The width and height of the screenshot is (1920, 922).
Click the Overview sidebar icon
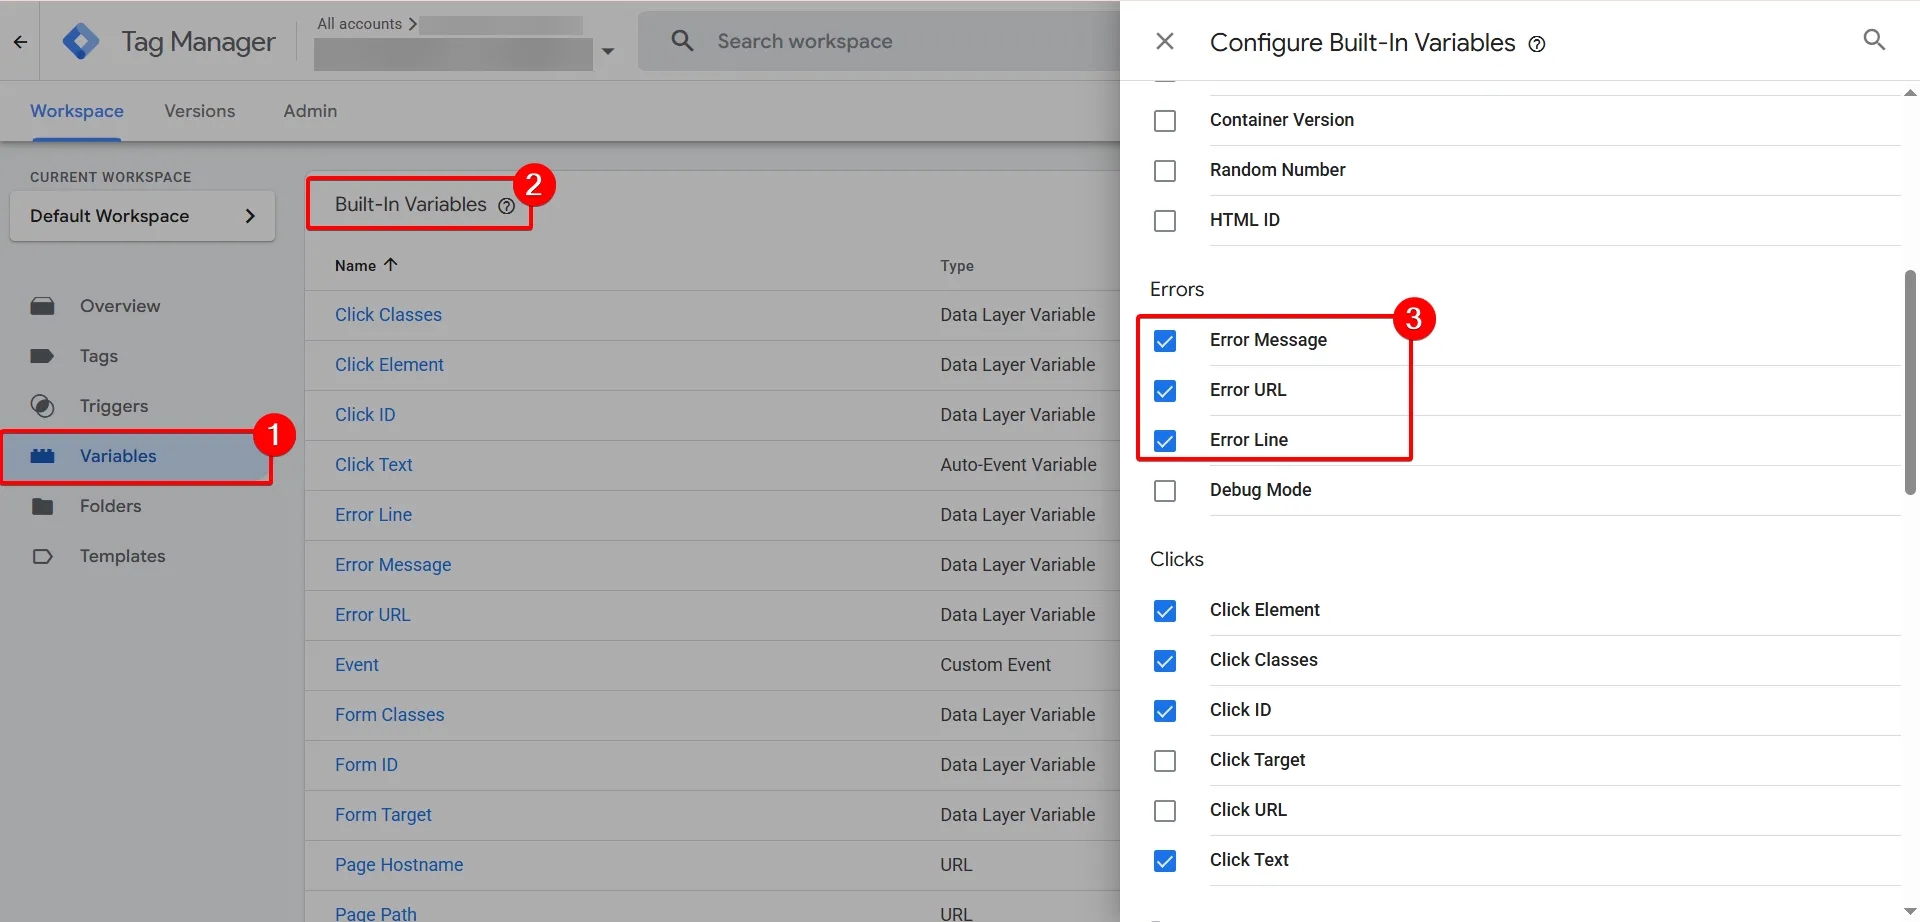[42, 306]
